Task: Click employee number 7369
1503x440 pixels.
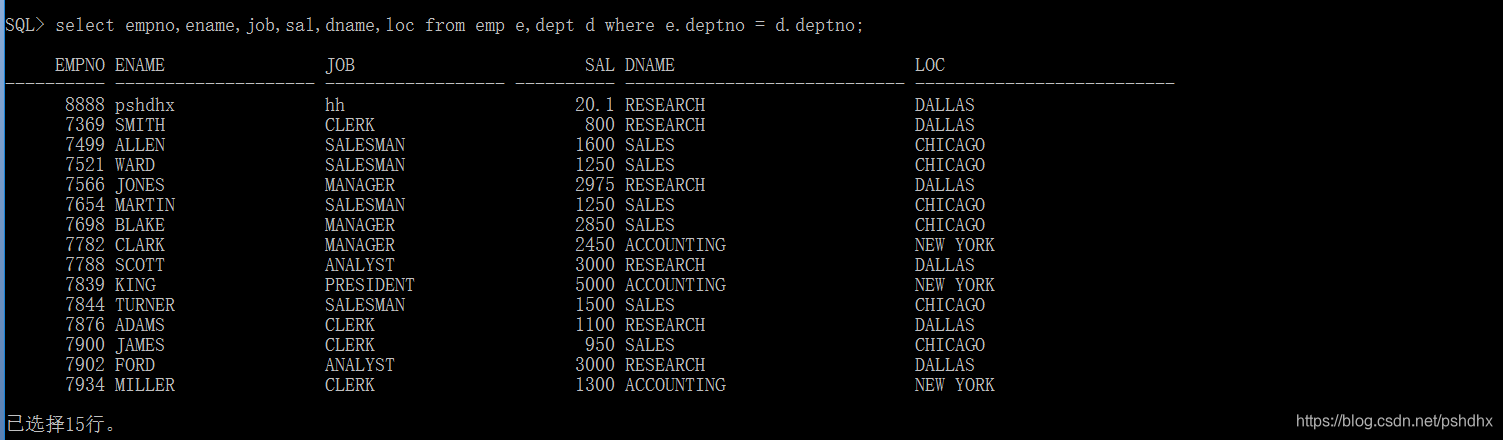Action: (x=85, y=125)
